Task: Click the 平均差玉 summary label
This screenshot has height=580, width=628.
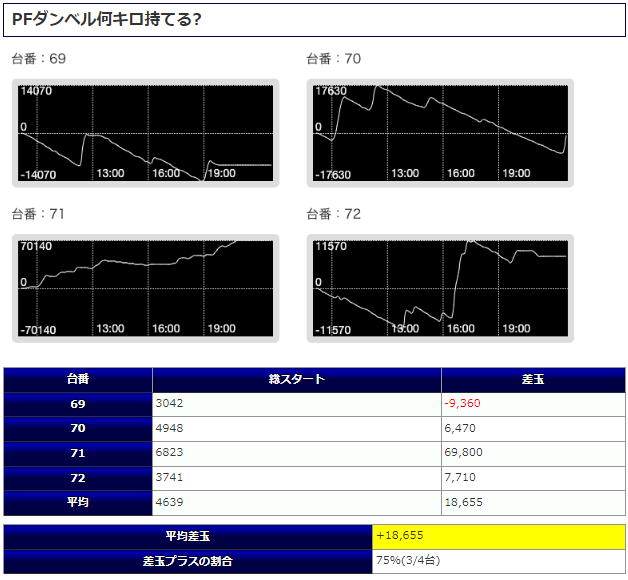Action: coord(188,537)
